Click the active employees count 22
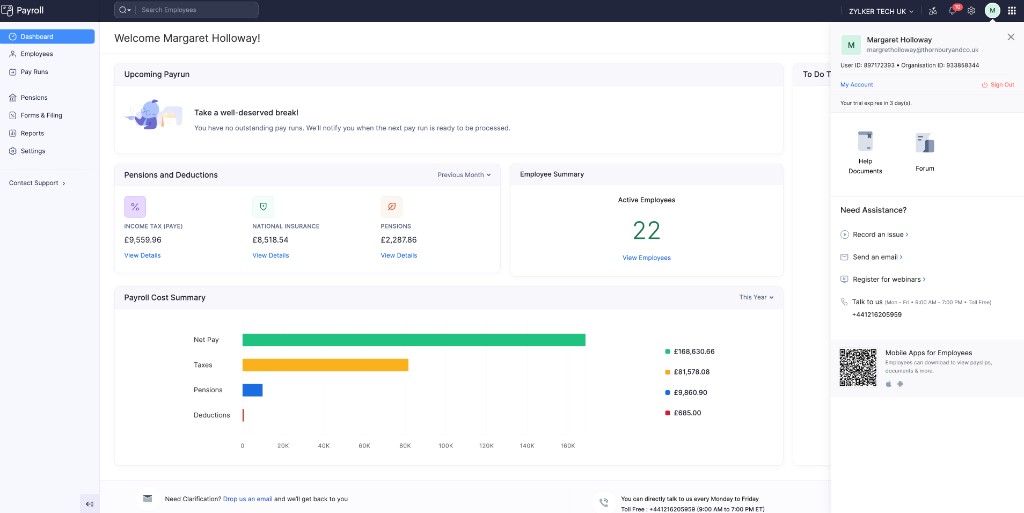This screenshot has height=513, width=1024. 647,230
